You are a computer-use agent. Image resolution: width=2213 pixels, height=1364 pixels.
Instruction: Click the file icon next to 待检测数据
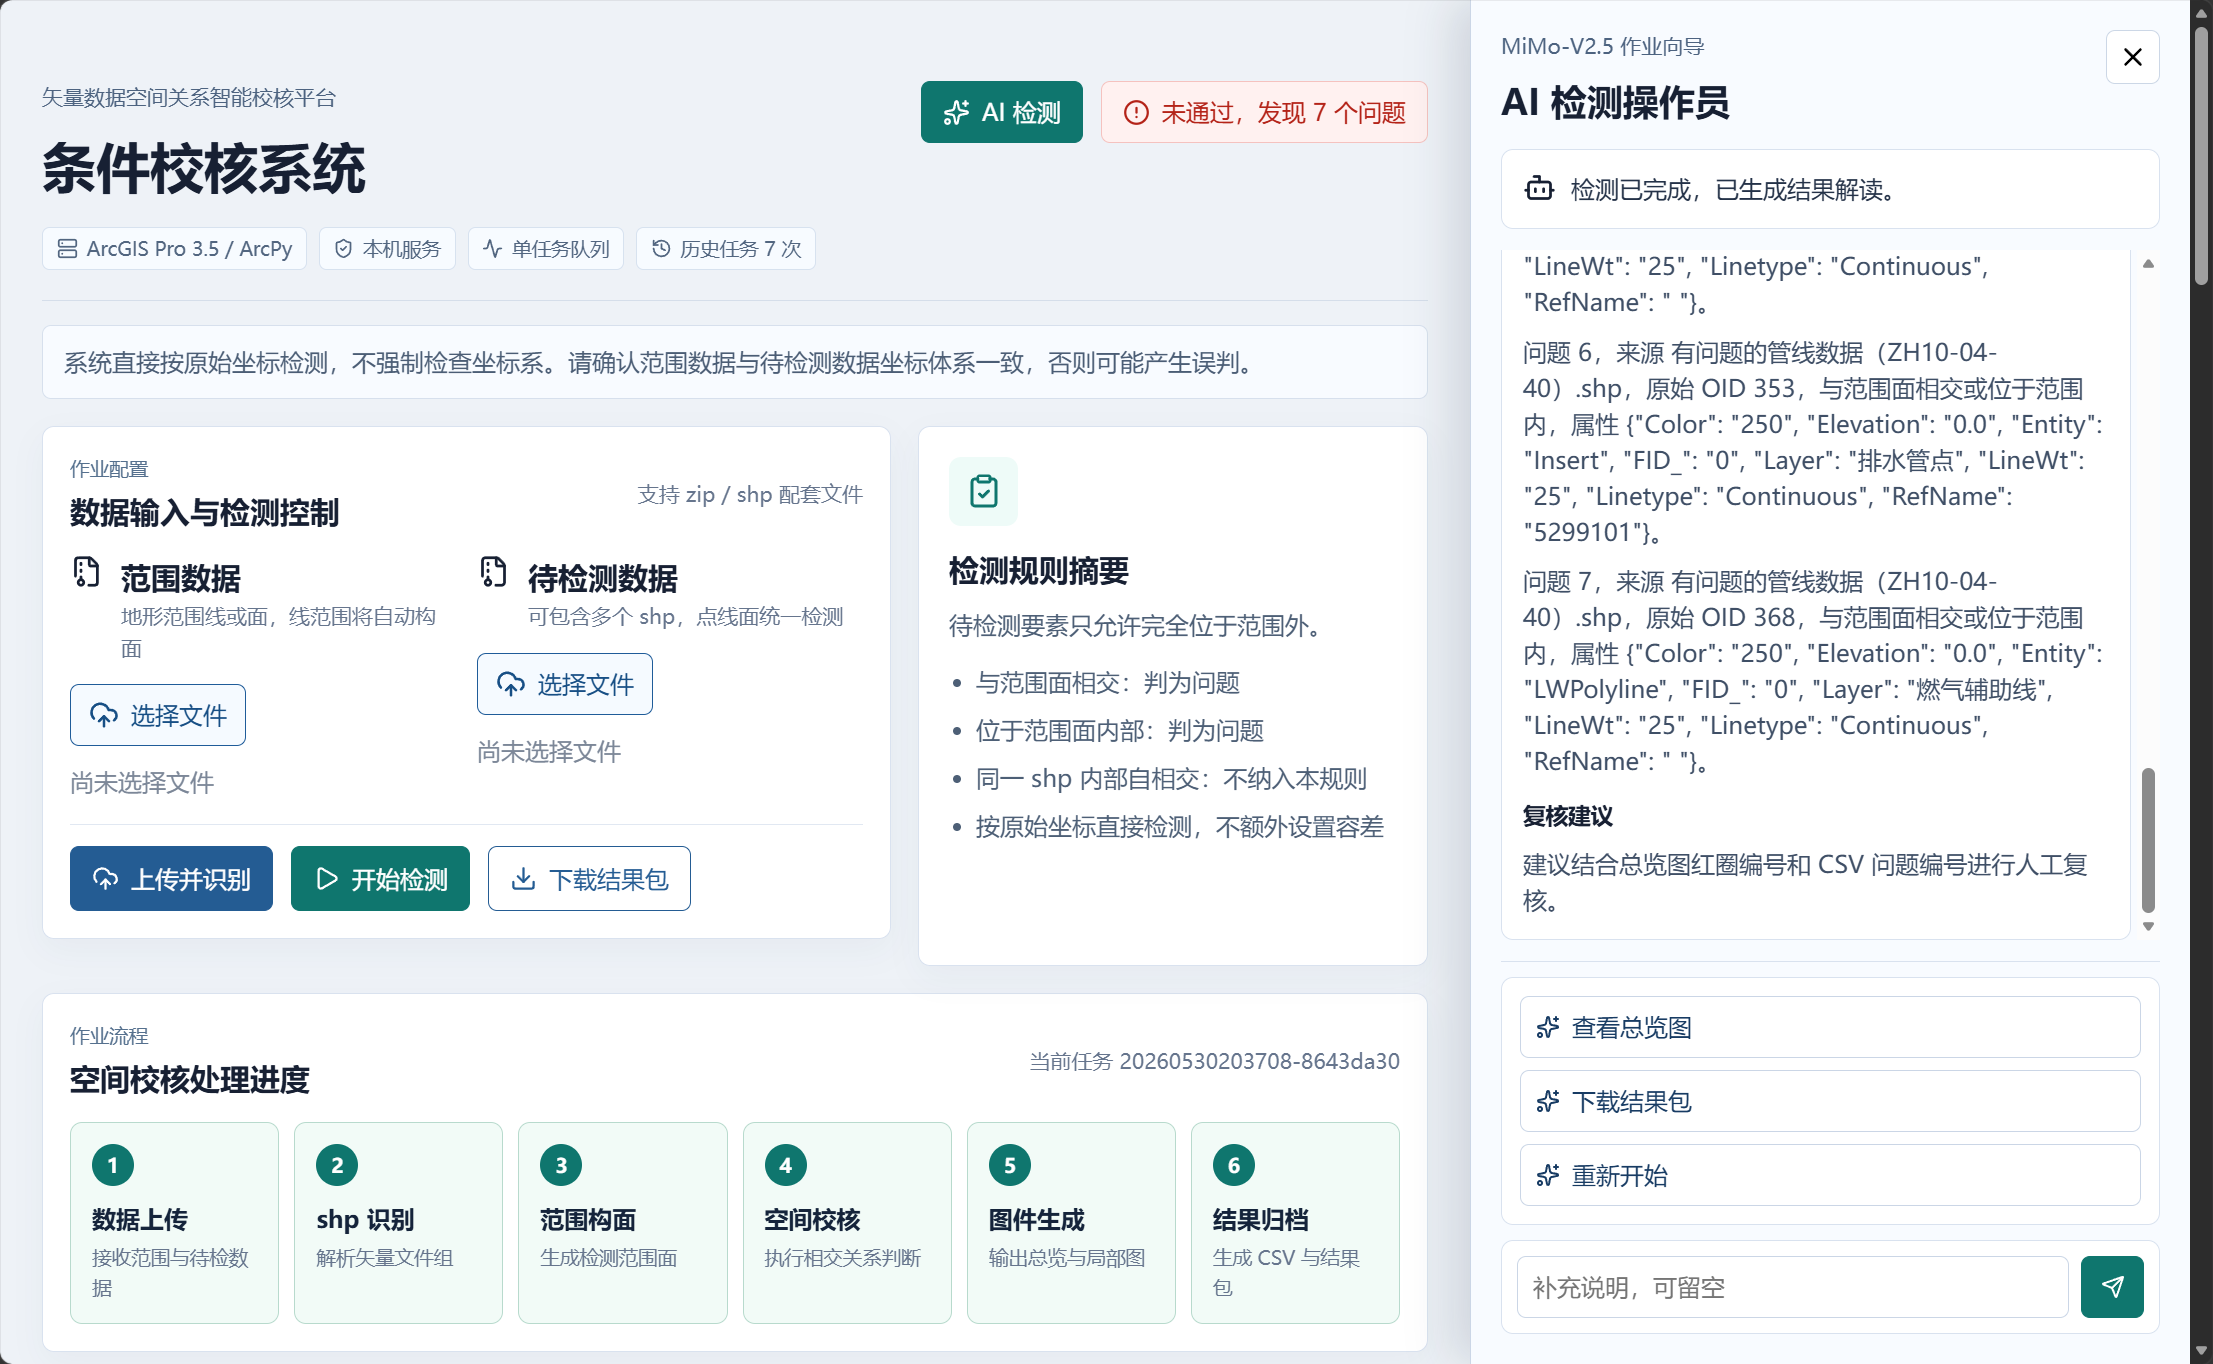tap(493, 572)
